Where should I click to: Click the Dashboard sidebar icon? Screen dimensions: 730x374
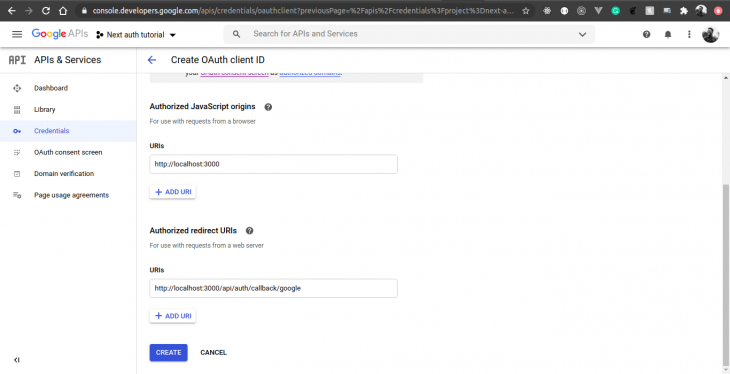[17, 88]
